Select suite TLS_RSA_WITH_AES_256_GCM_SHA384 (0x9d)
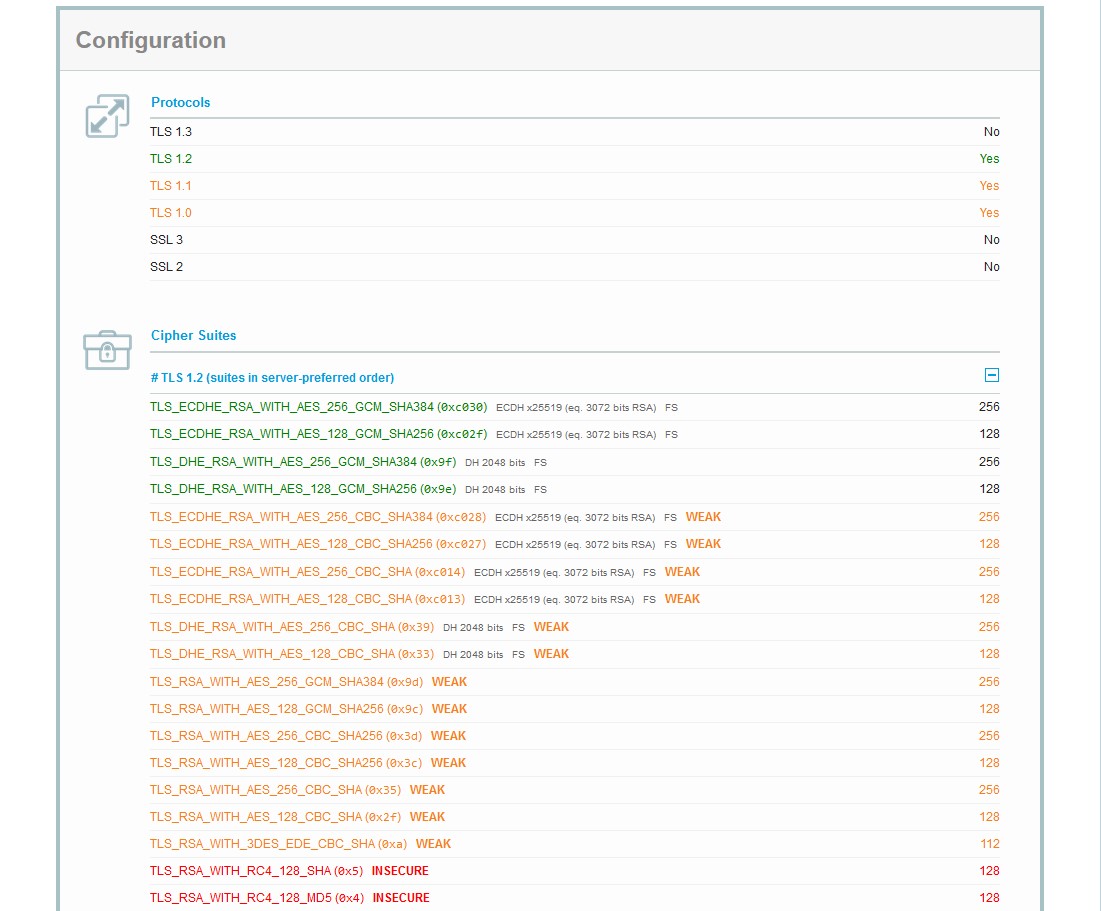The height and width of the screenshot is (911, 1101). point(286,682)
